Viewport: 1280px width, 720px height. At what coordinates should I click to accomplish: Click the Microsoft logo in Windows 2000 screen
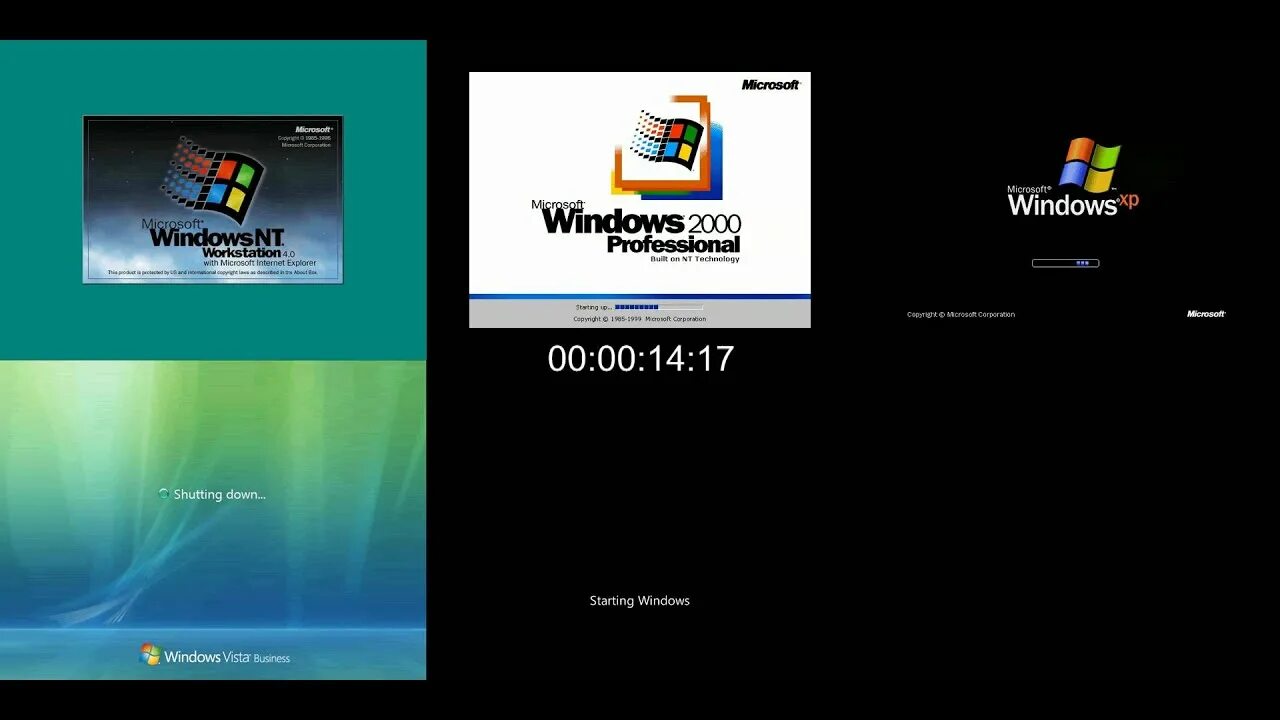[771, 85]
